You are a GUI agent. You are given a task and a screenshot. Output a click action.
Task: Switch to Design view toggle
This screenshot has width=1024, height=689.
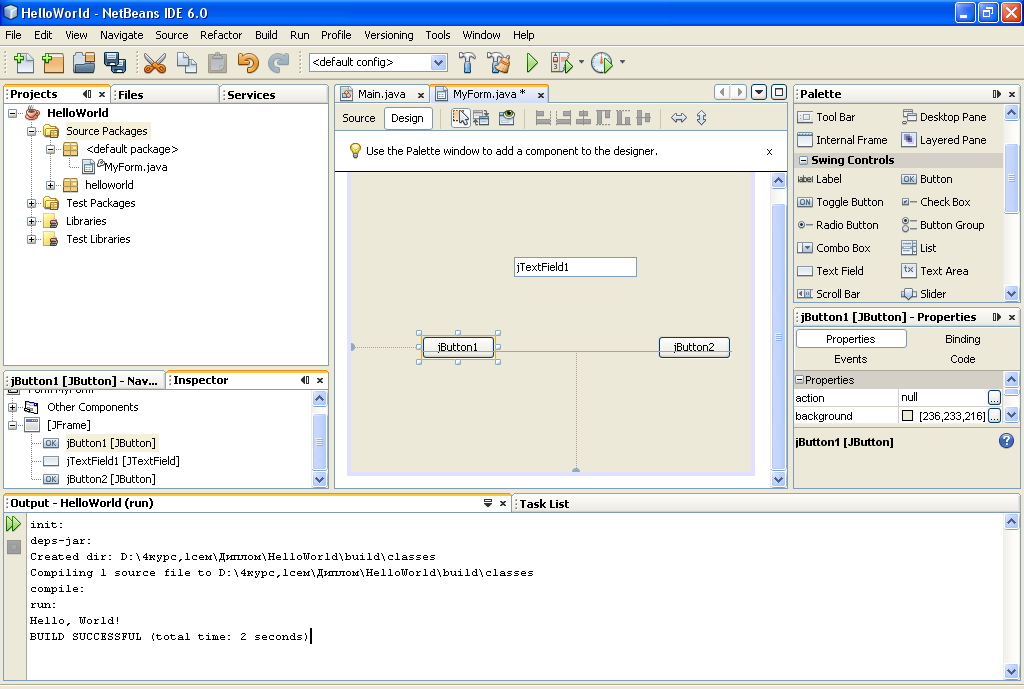(x=408, y=118)
